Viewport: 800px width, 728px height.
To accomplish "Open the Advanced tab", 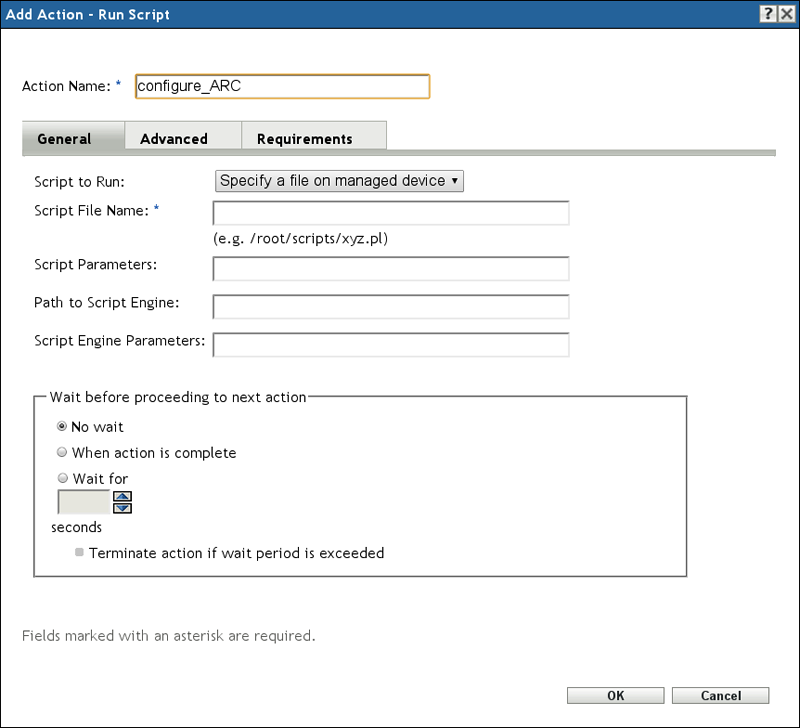I will pos(174,139).
